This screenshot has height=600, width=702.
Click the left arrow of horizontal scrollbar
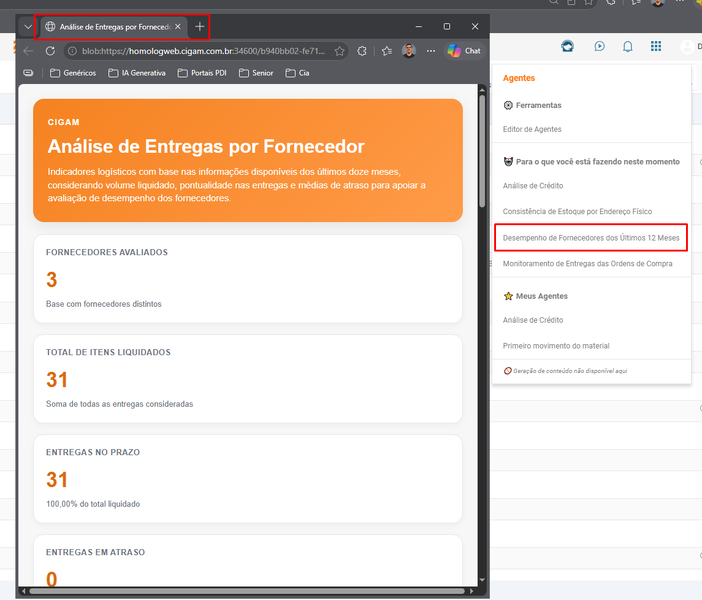23,591
